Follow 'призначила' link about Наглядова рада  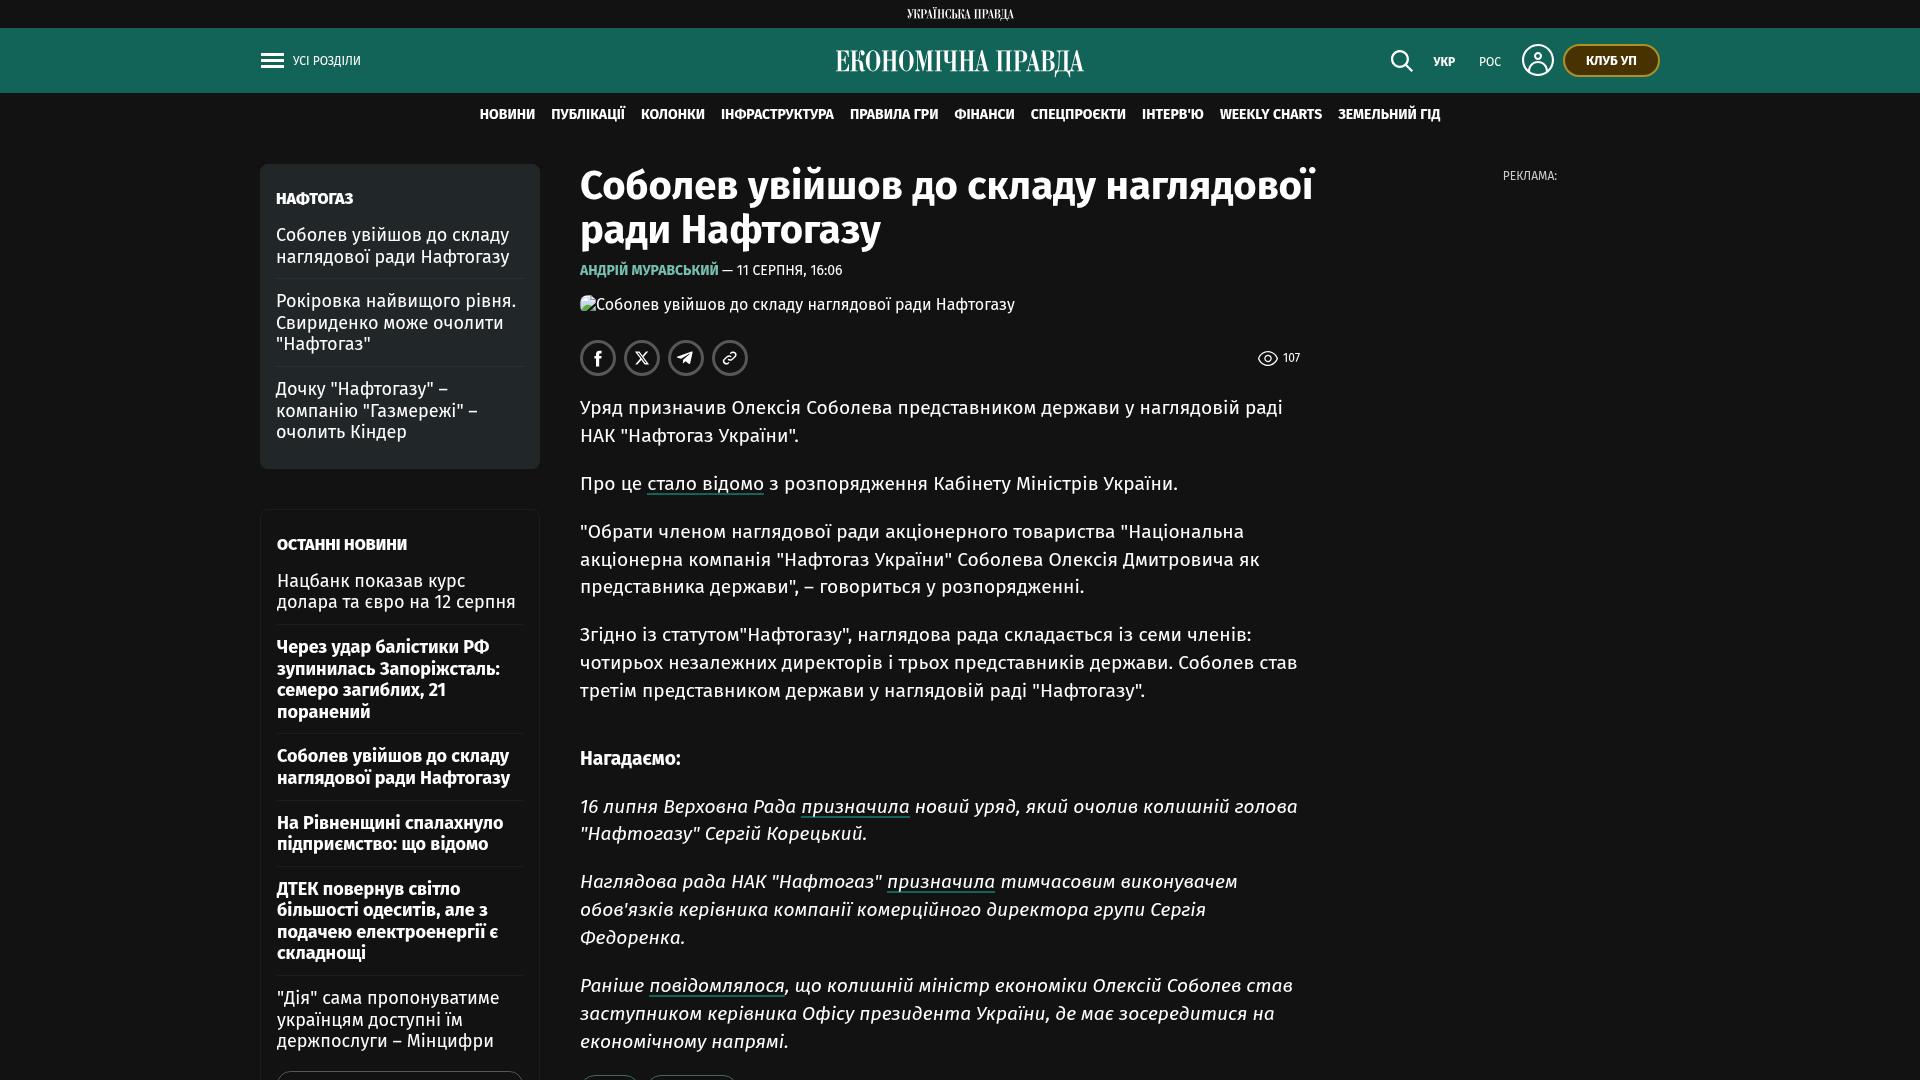point(941,882)
